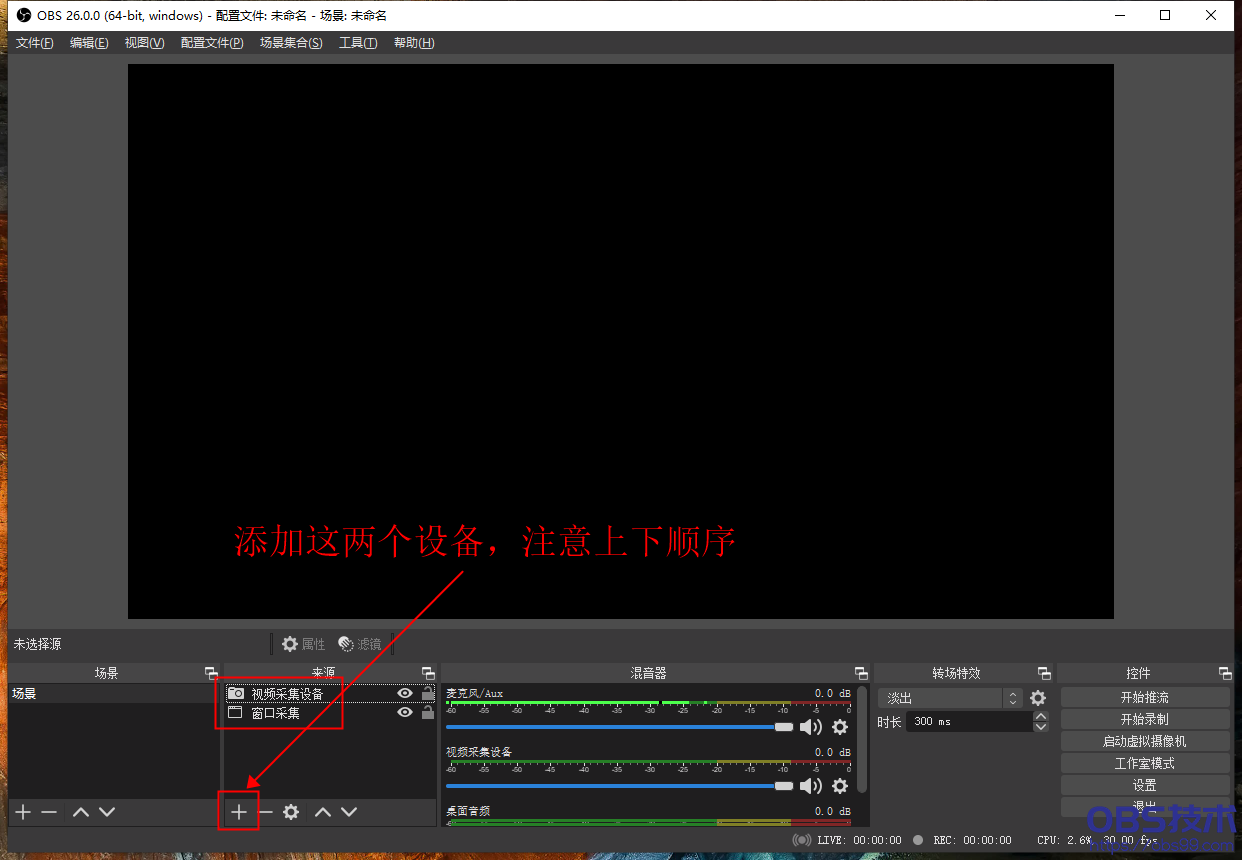Viewport: 1242px width, 860px height.
Task: Select the 场景 scene row
Action: 113,693
